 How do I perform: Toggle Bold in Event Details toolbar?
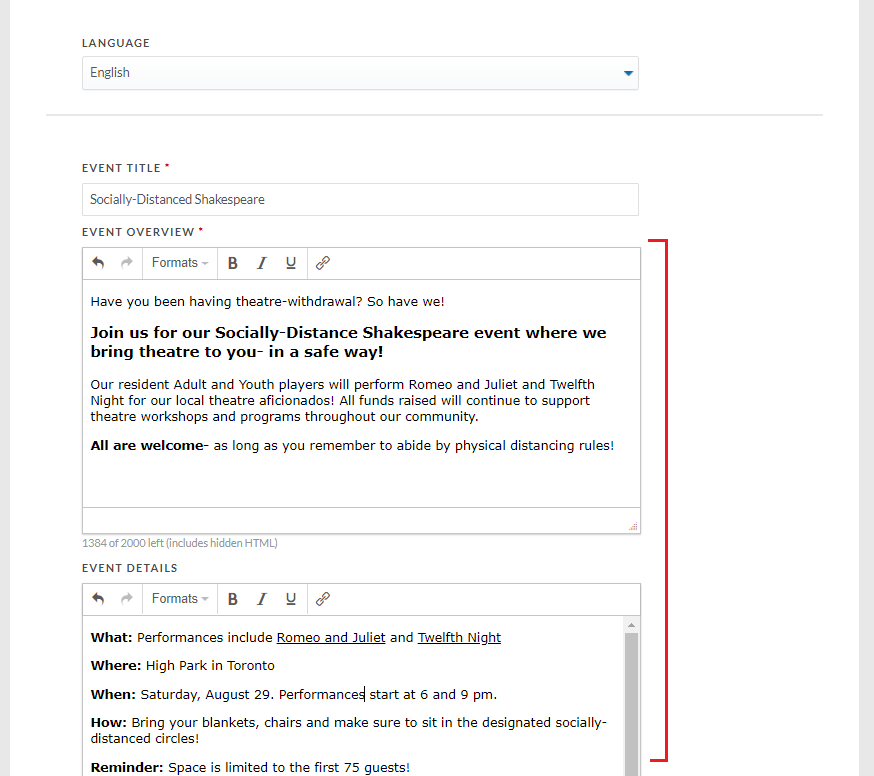click(x=233, y=599)
